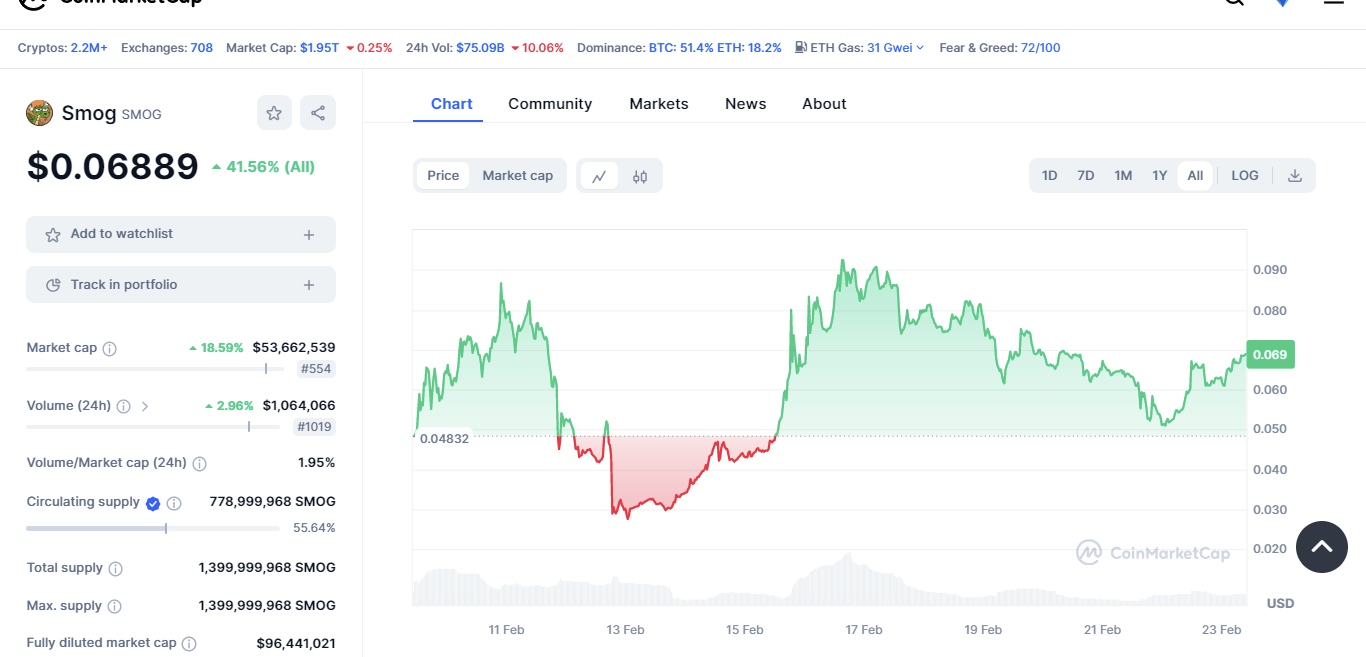Click the green 0.069 current price label
The width and height of the screenshot is (1366, 657).
point(1269,355)
